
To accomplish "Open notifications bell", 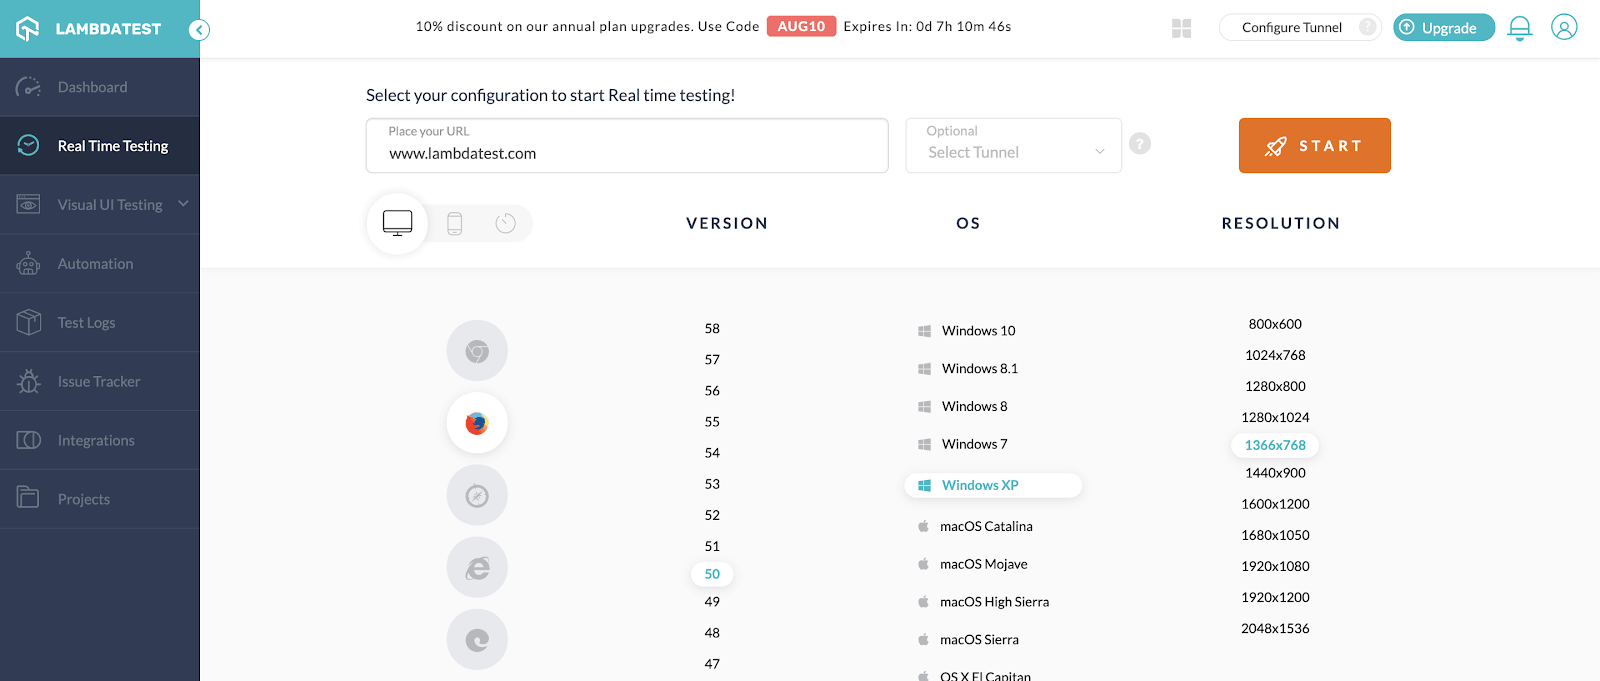I will (1519, 28).
